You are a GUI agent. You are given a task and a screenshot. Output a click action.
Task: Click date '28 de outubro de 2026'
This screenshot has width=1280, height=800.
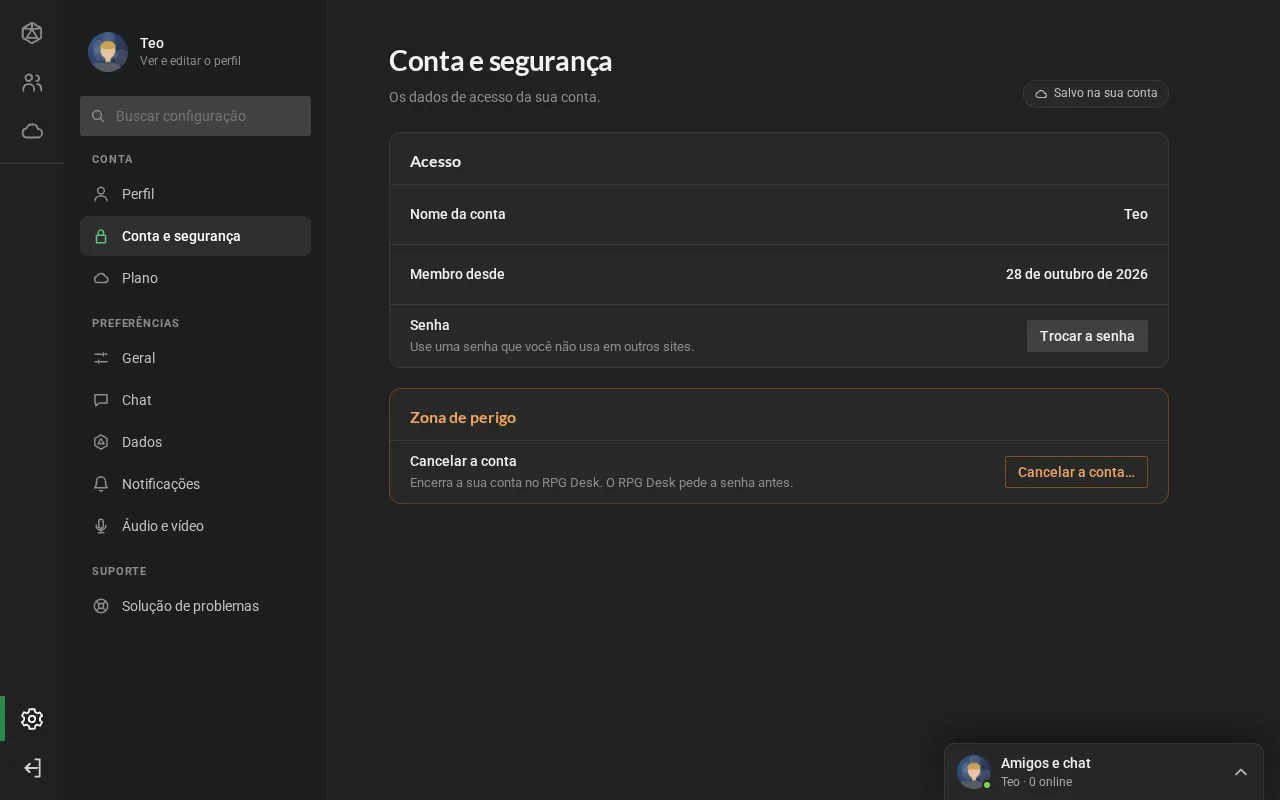pyautogui.click(x=1077, y=274)
